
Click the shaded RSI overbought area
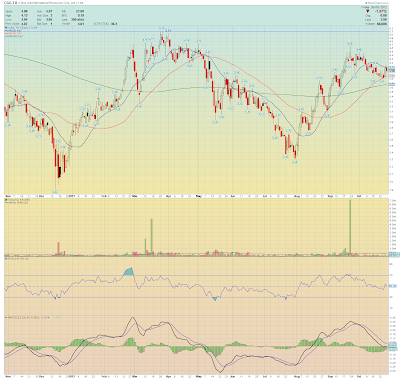point(129,272)
